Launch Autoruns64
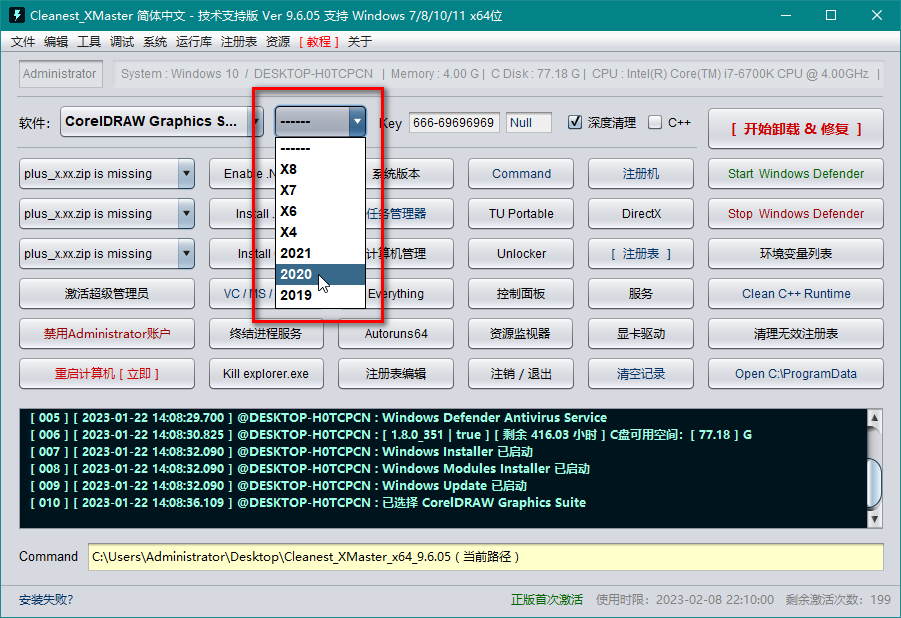This screenshot has width=901, height=618. (x=396, y=333)
